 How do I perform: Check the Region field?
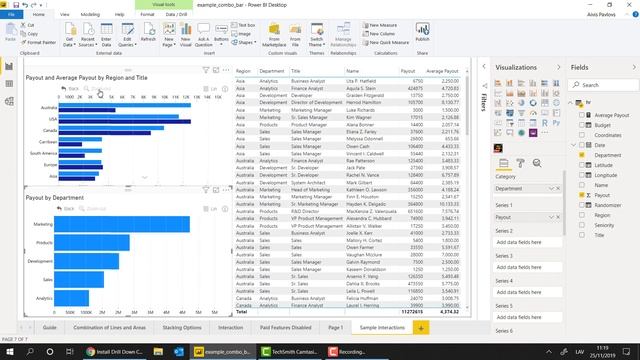point(582,215)
